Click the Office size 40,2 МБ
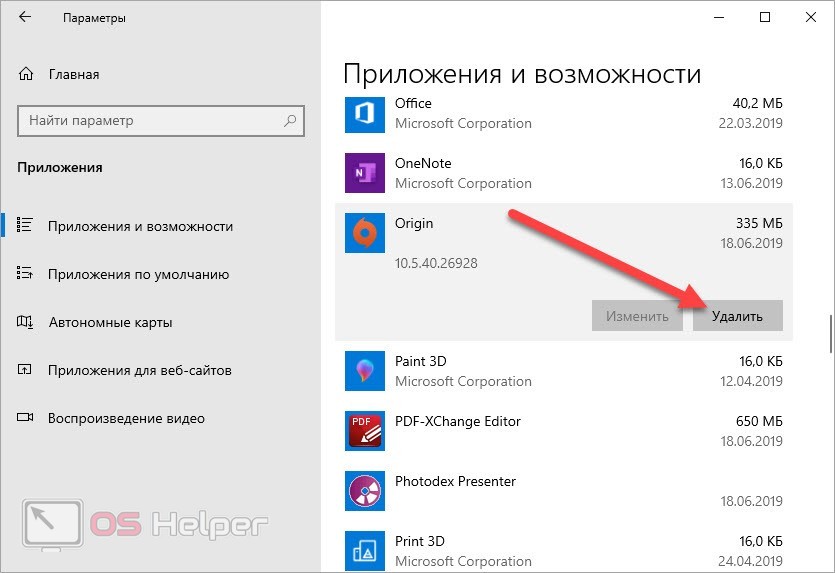Image resolution: width=835 pixels, height=573 pixels. click(758, 103)
